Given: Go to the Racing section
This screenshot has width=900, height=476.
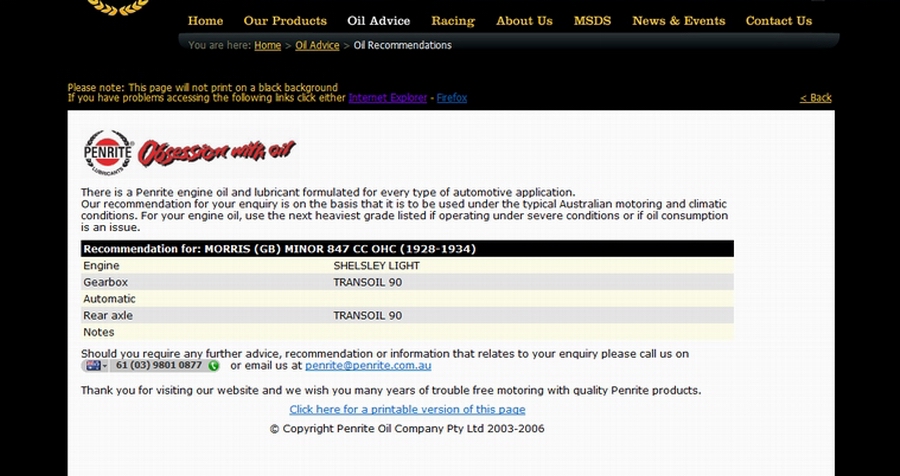Looking at the screenshot, I should tap(453, 21).
